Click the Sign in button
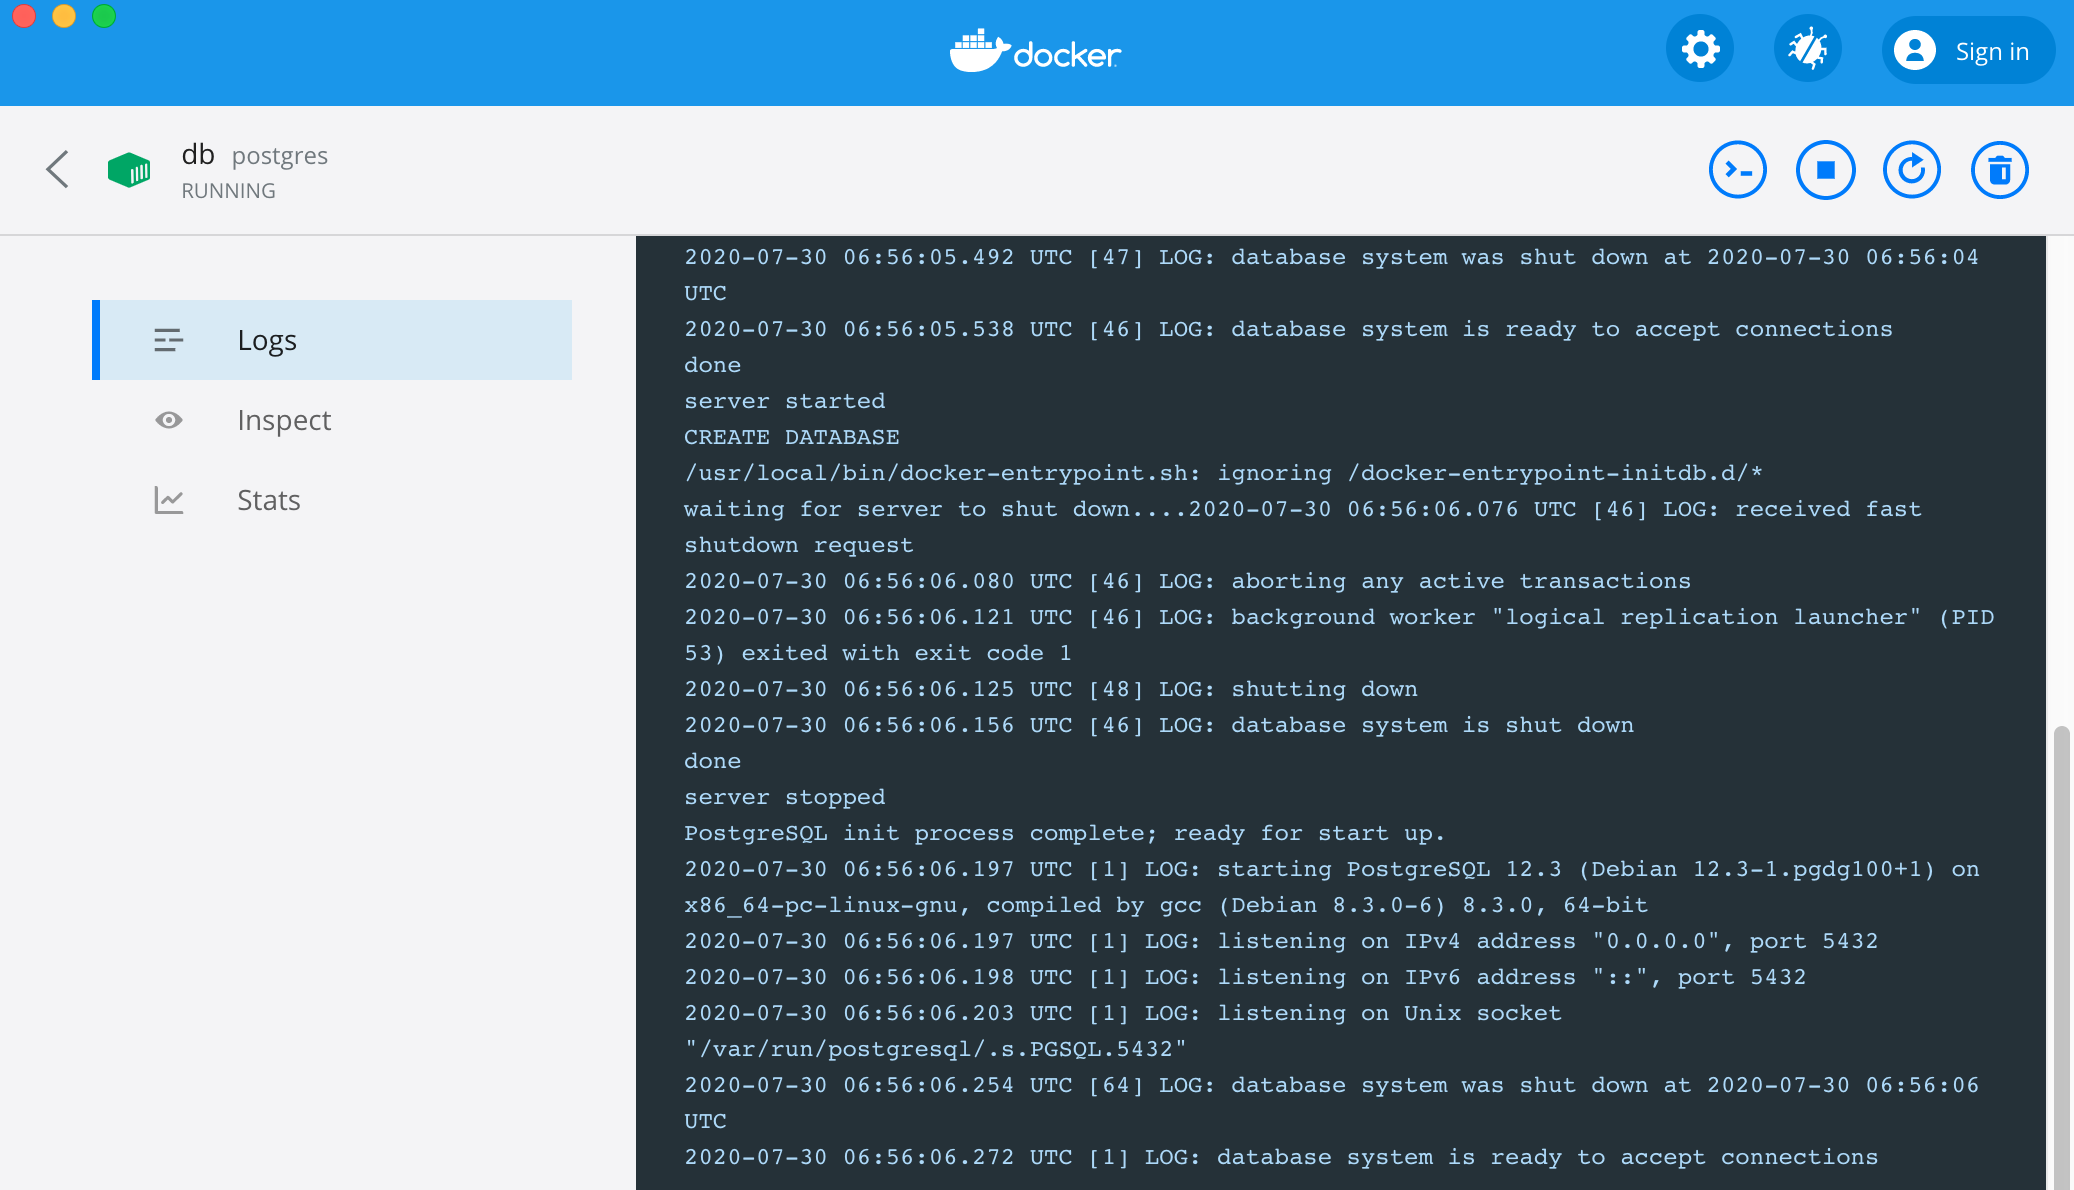 coord(1967,51)
